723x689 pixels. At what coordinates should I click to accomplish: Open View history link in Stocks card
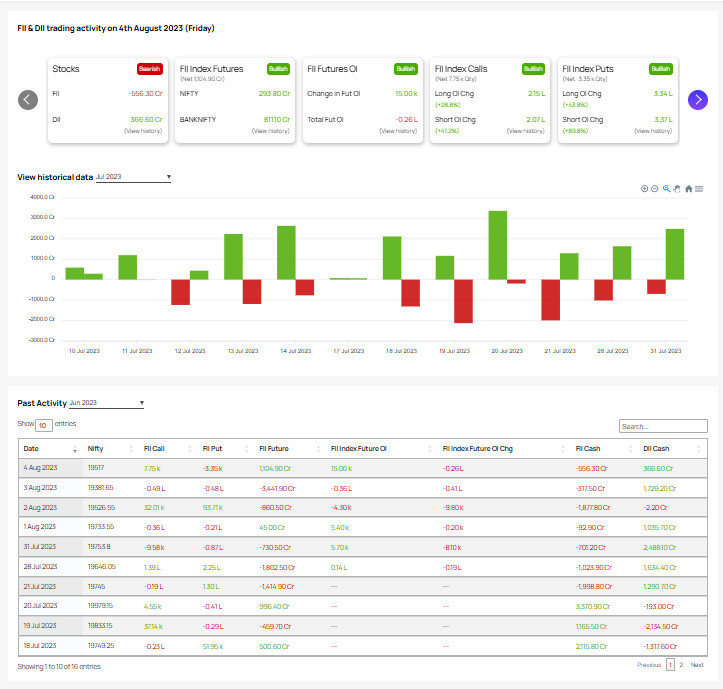[143, 131]
